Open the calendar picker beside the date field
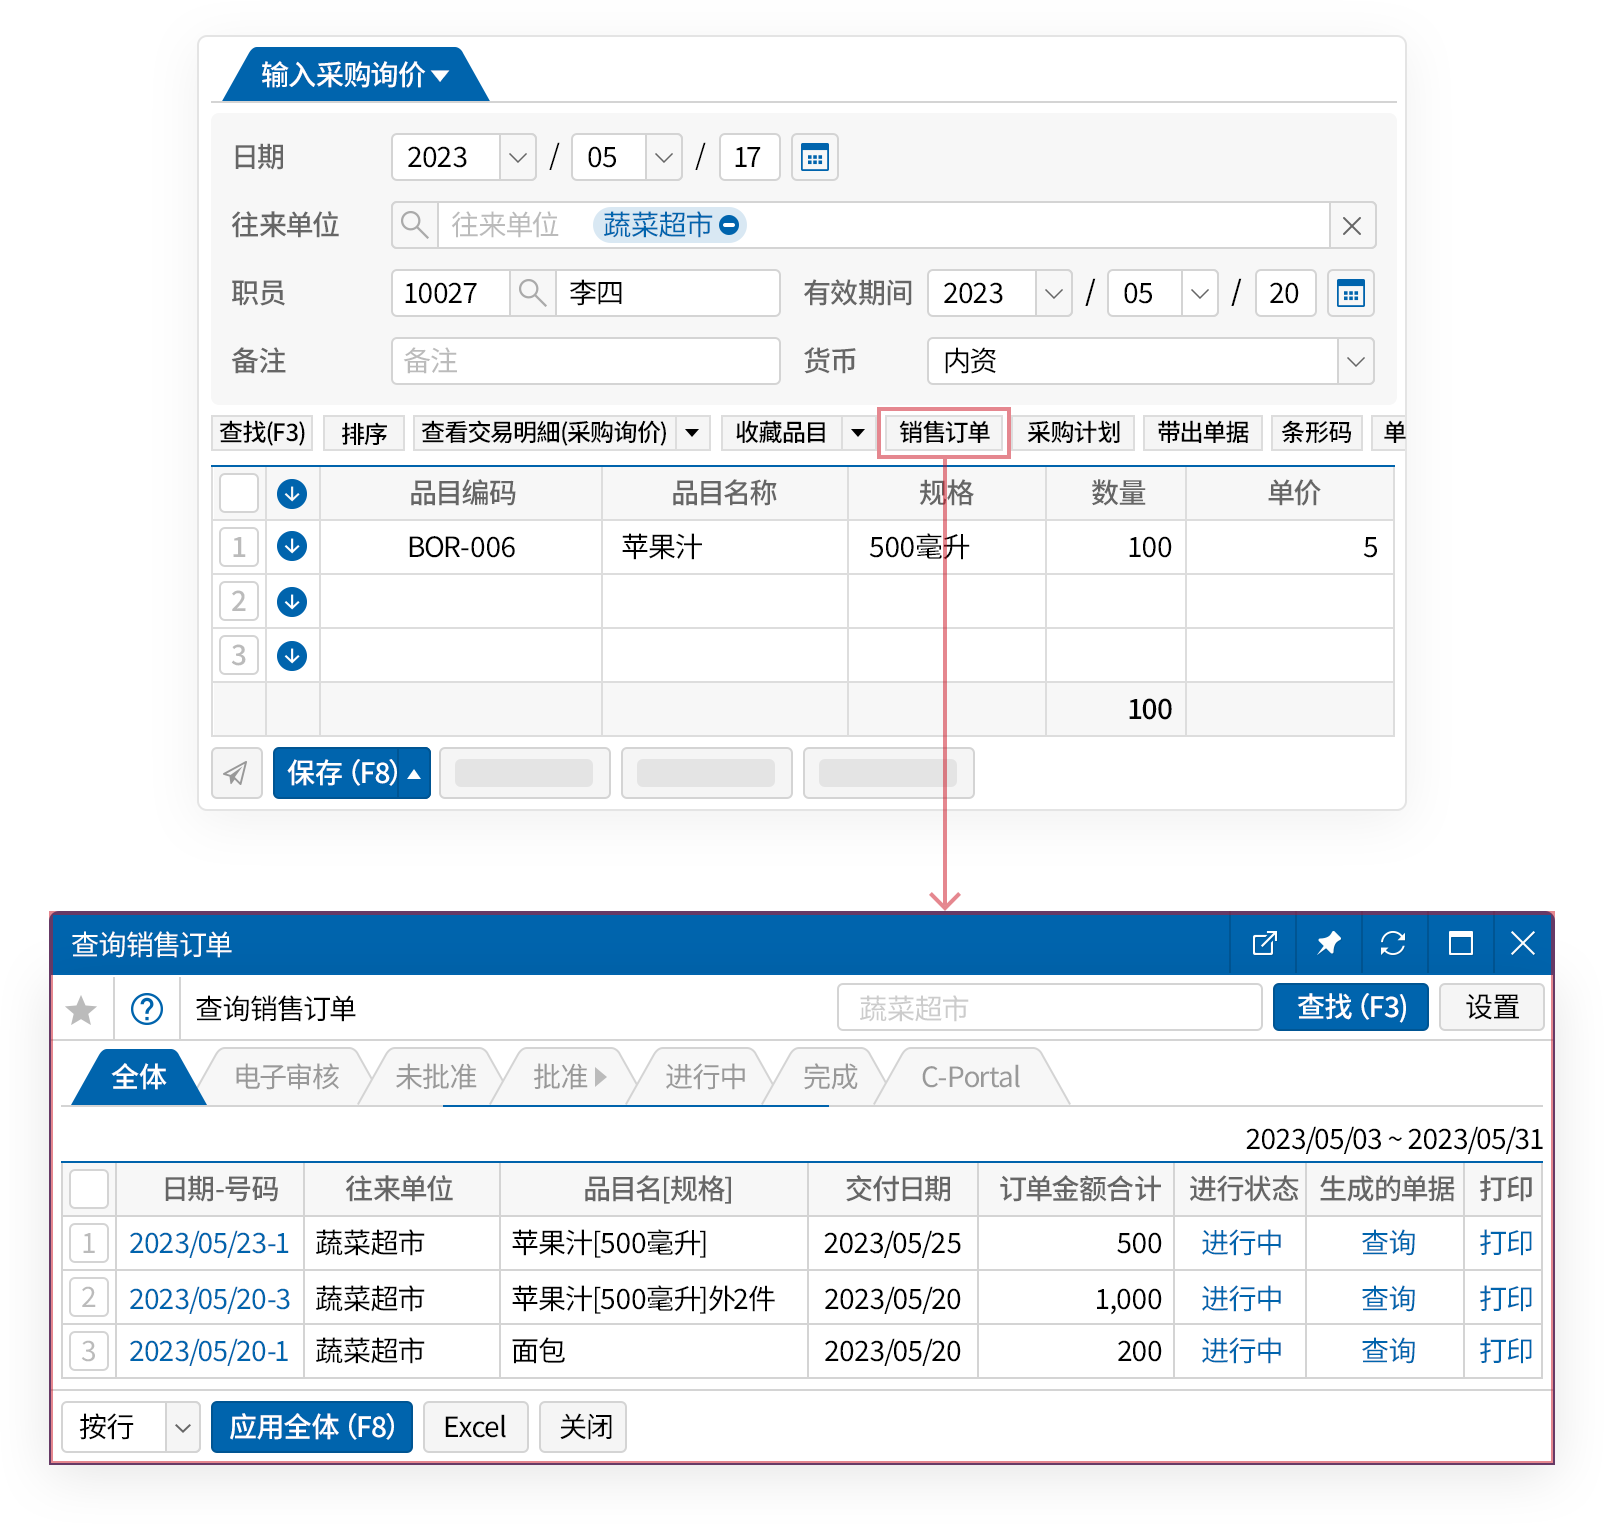This screenshot has height=1524, width=1604. (x=814, y=158)
